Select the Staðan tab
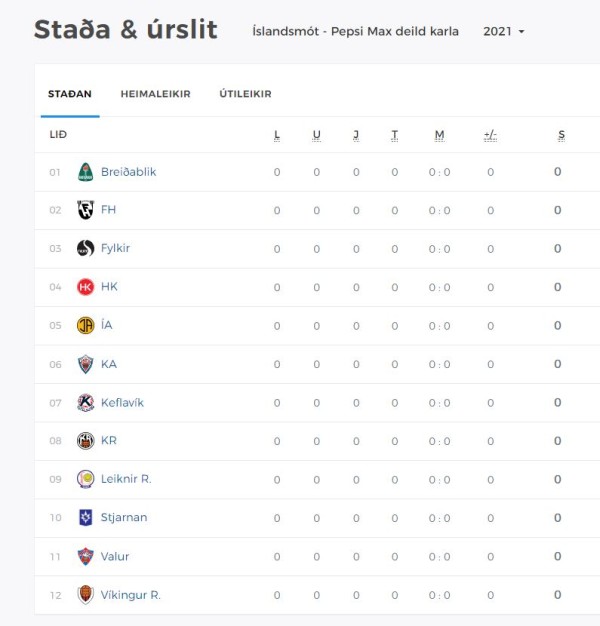 pos(70,94)
